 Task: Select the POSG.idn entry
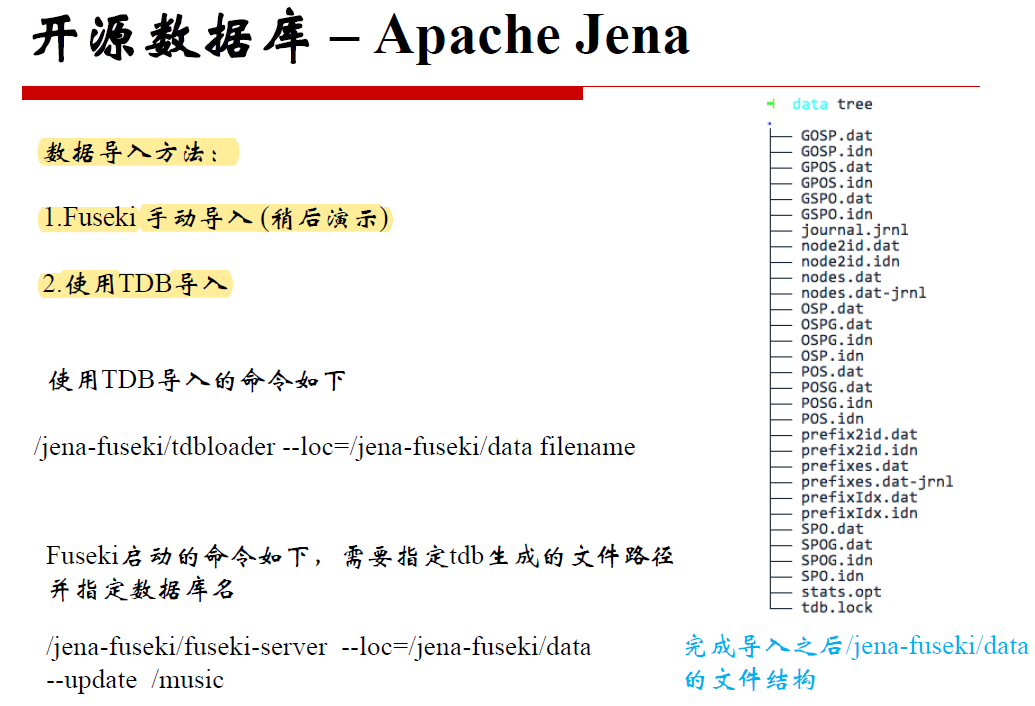(837, 403)
